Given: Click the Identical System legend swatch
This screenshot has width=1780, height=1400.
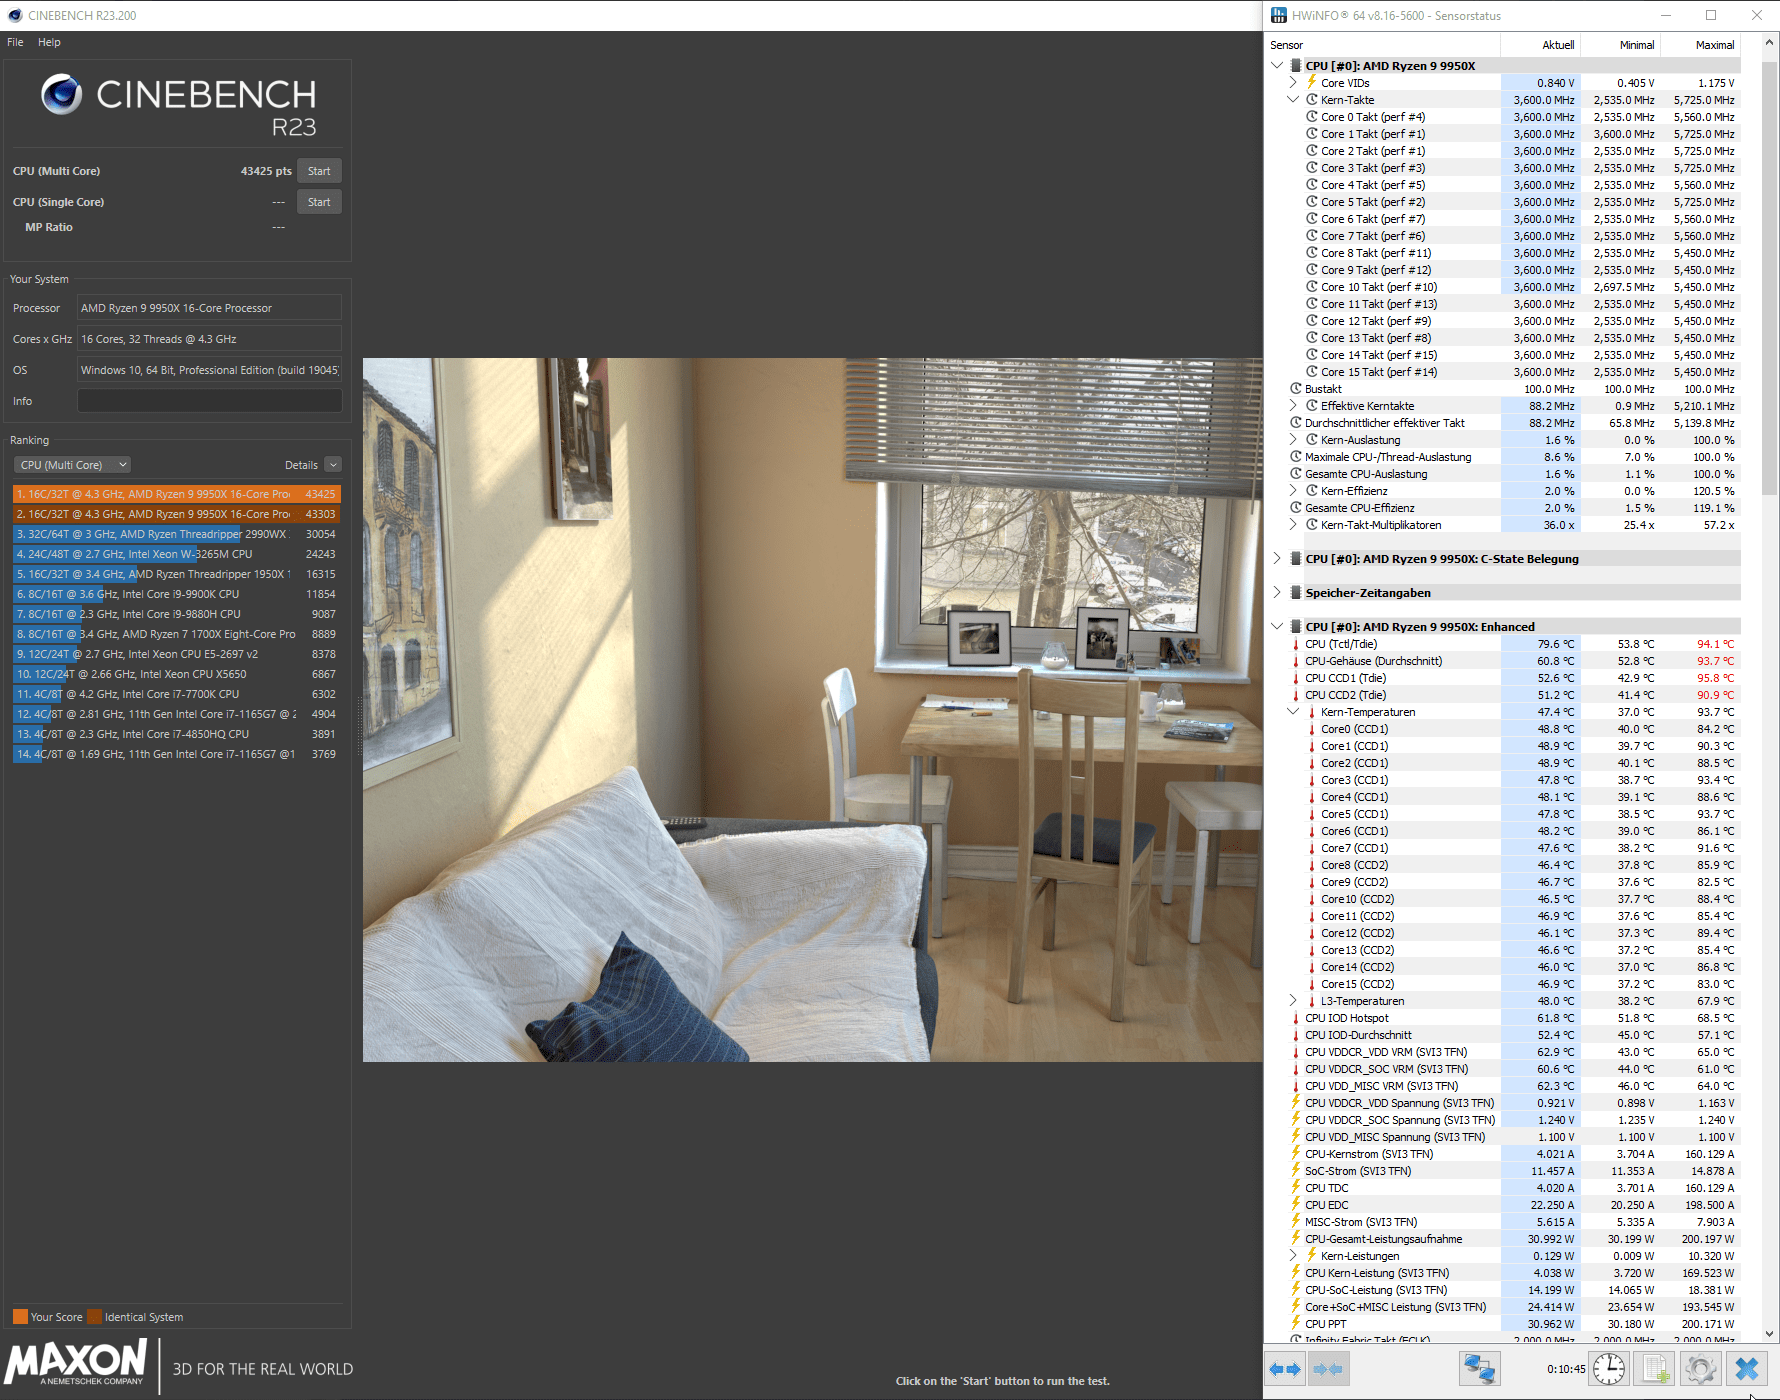Looking at the screenshot, I should (x=94, y=1317).
